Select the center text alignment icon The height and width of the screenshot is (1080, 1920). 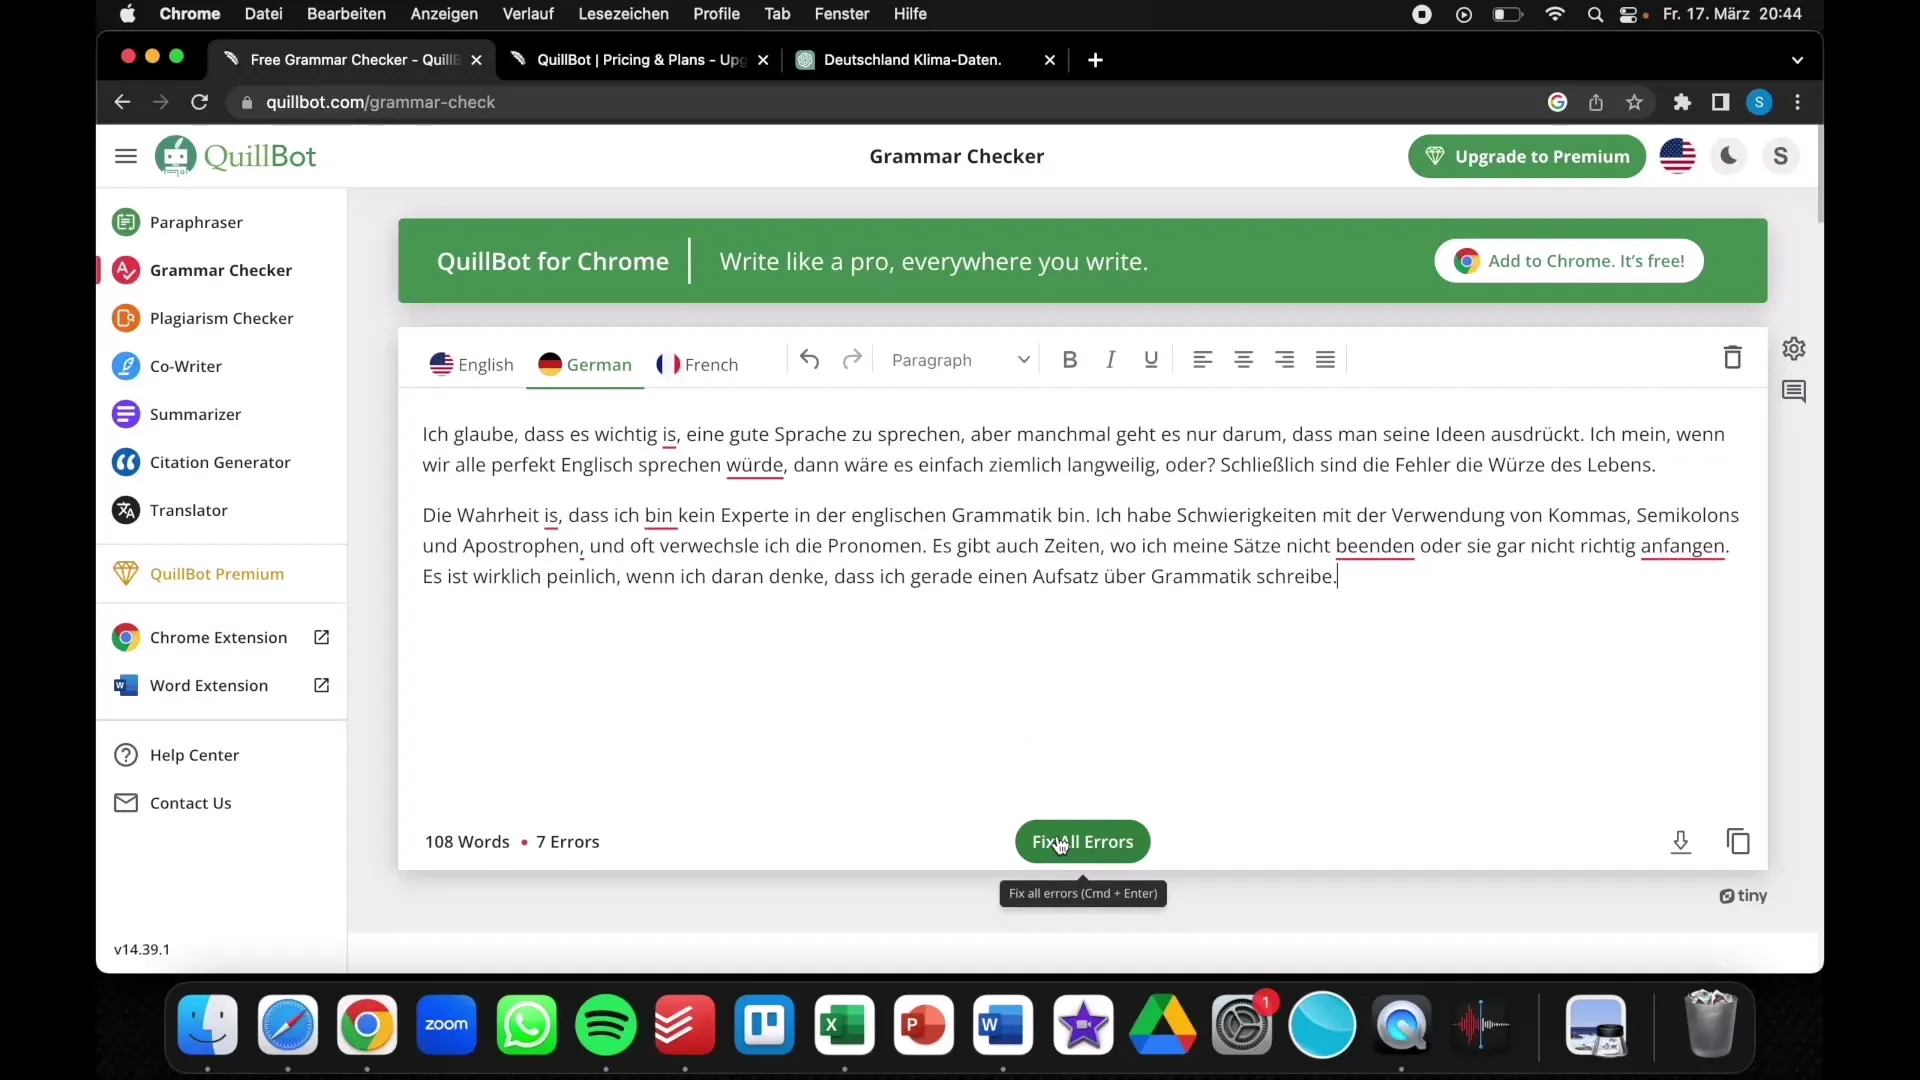coord(1242,359)
